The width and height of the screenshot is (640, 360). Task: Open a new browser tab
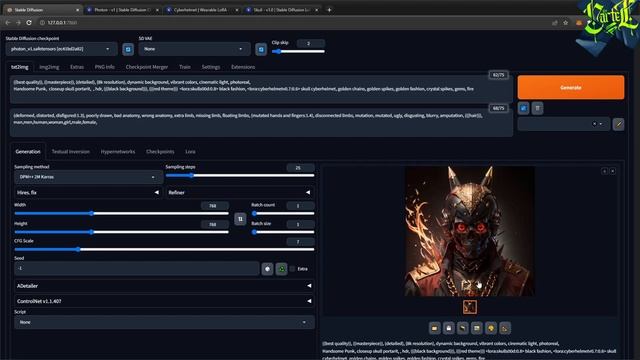point(329,10)
